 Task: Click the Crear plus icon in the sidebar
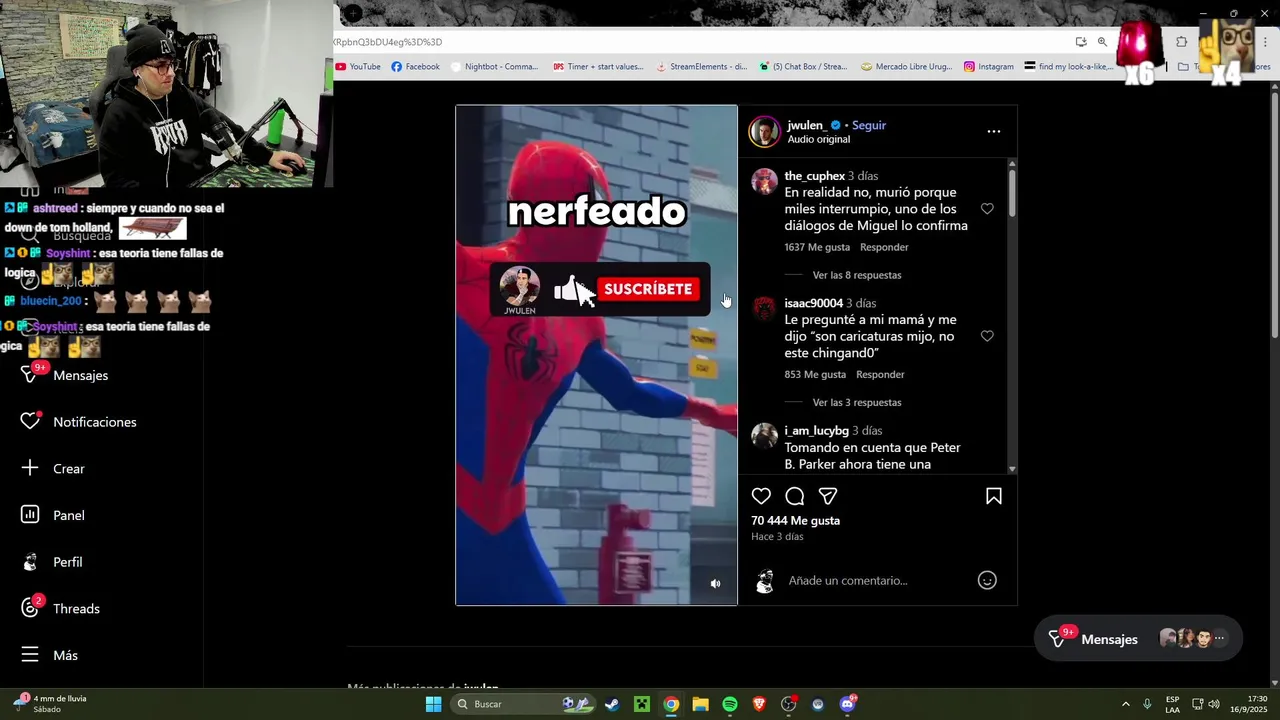coord(30,468)
